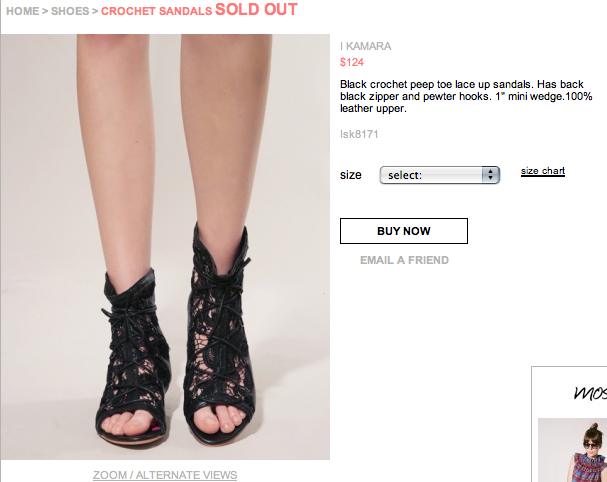Image resolution: width=607 pixels, height=482 pixels.
Task: Click the $124 price text
Action: coord(352,62)
